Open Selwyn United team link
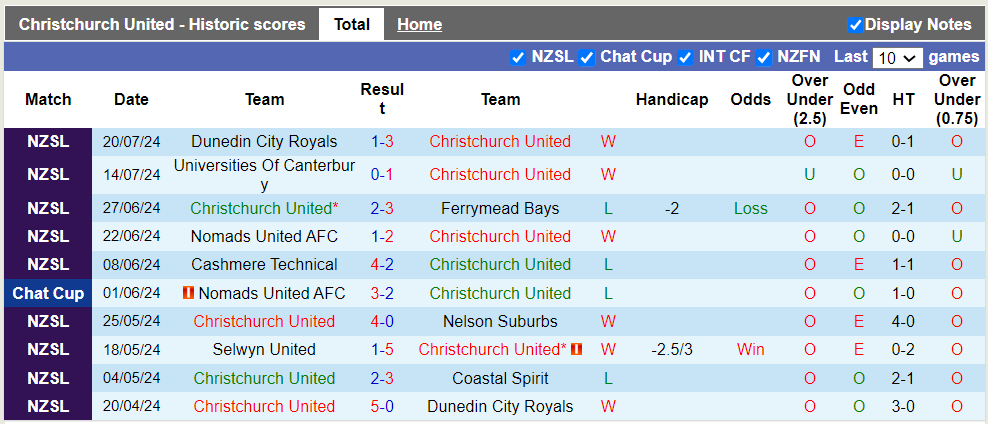 264,349
